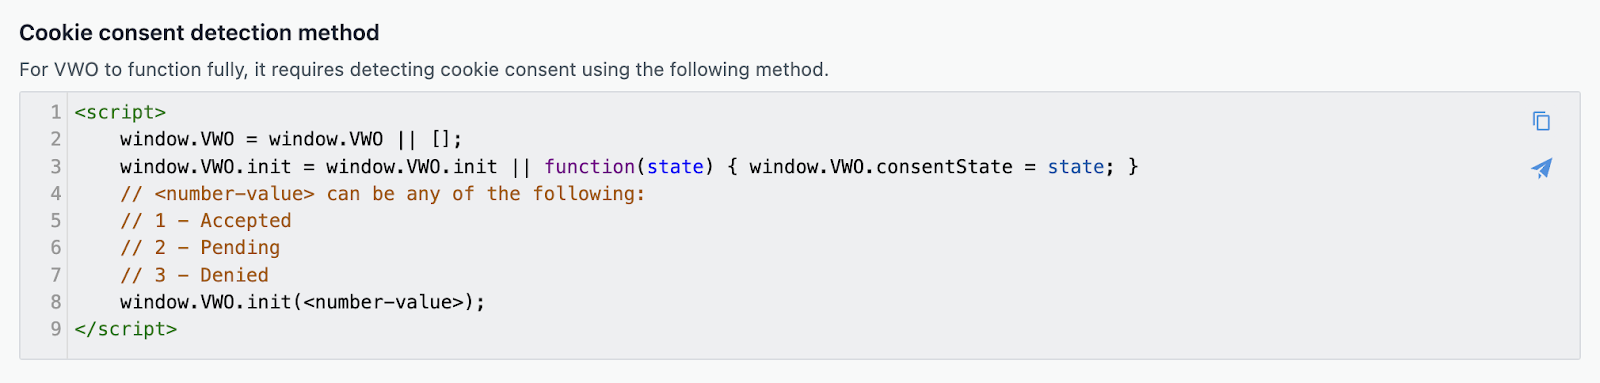The image size is (1600, 383).
Task: Click the window.VWO.init call on line 8
Action: [x=303, y=301]
